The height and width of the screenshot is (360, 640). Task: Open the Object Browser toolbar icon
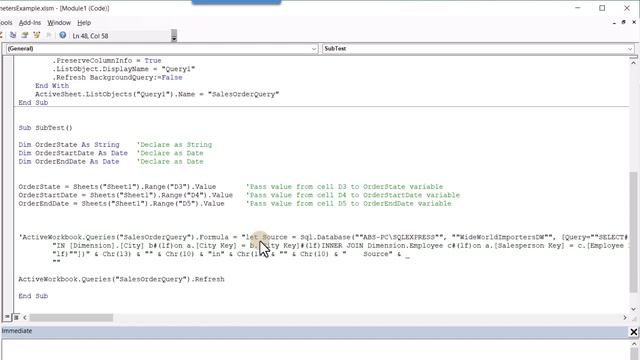(37, 36)
